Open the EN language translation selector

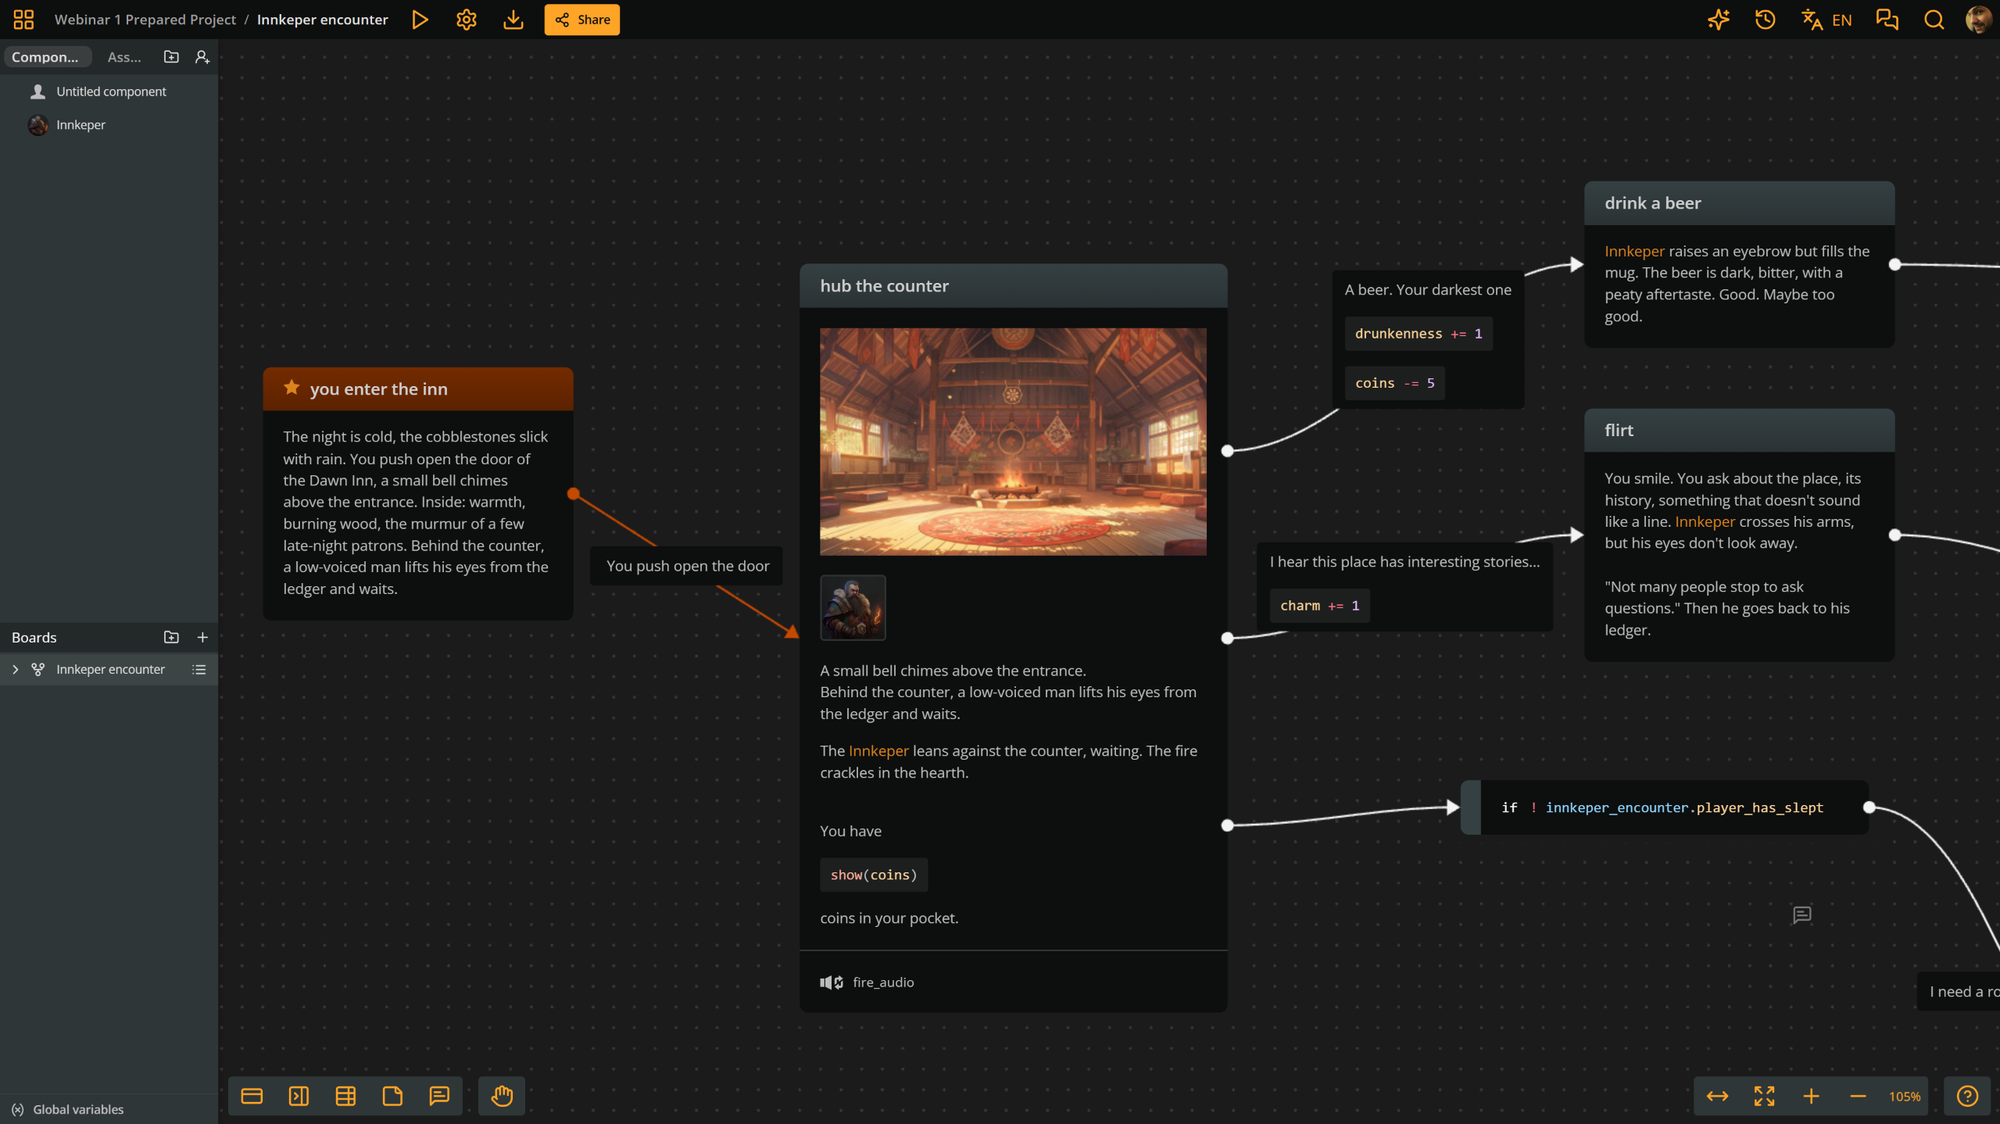[1827, 20]
